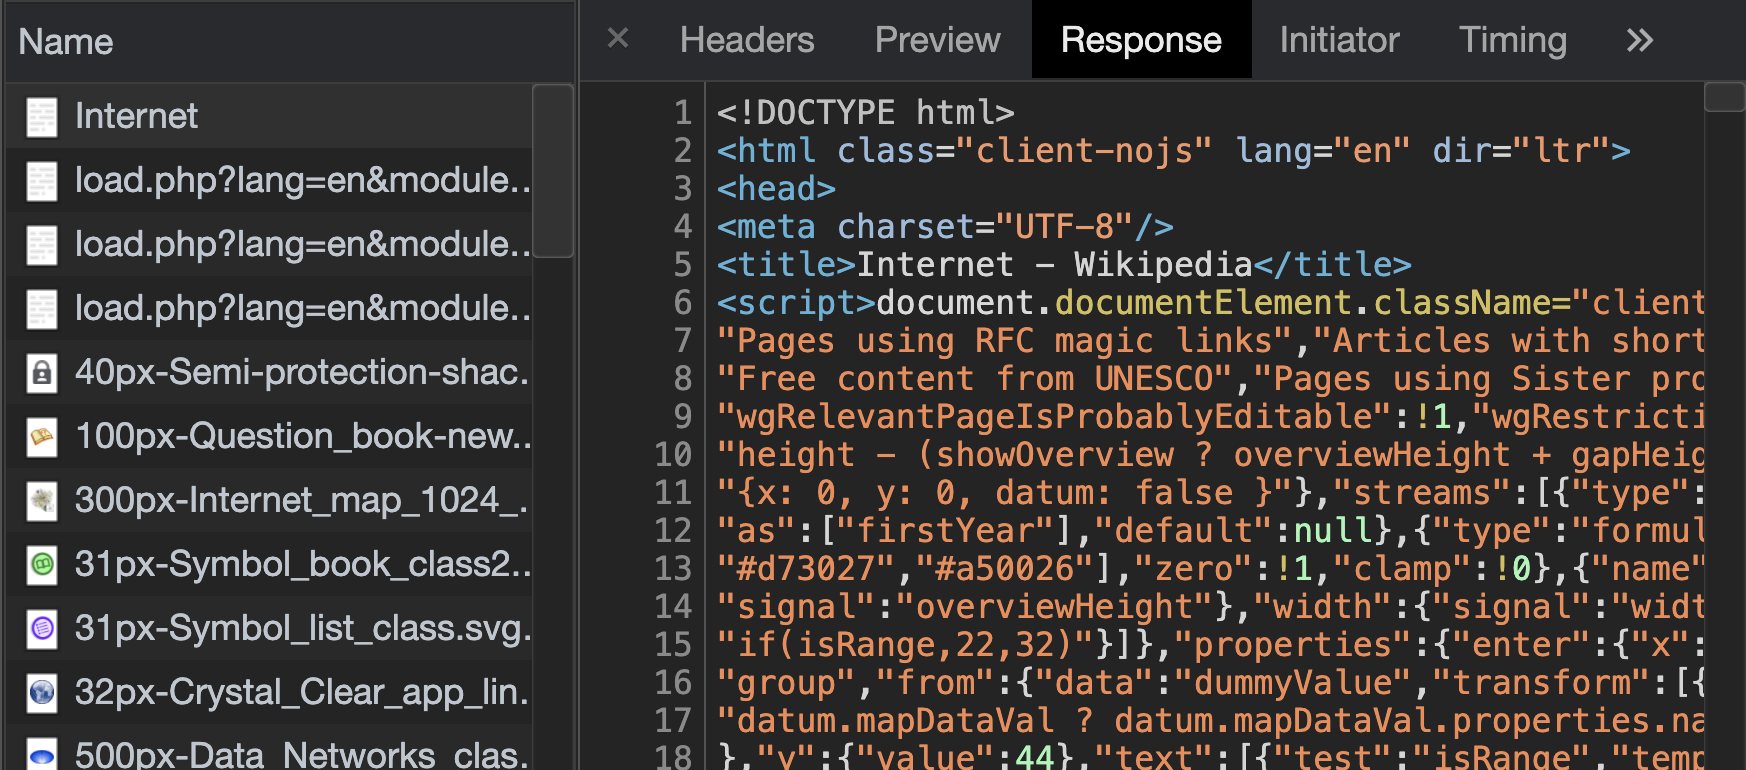This screenshot has height=770, width=1746.
Task: Click the "#d73027" color values line
Action: (1210, 568)
